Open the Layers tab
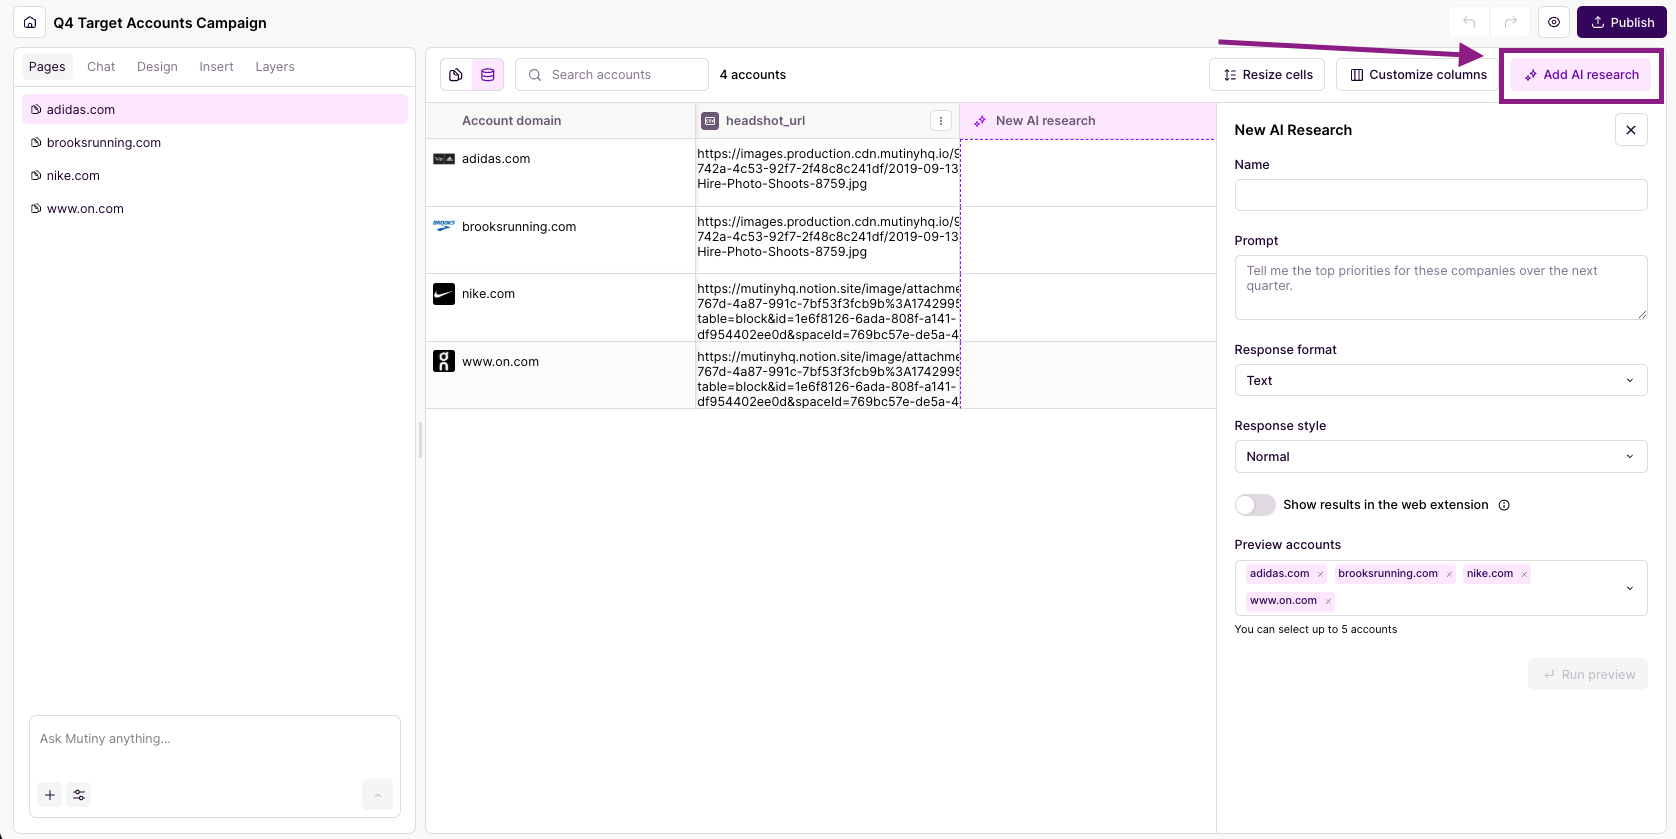Image resolution: width=1676 pixels, height=839 pixels. [x=275, y=67]
